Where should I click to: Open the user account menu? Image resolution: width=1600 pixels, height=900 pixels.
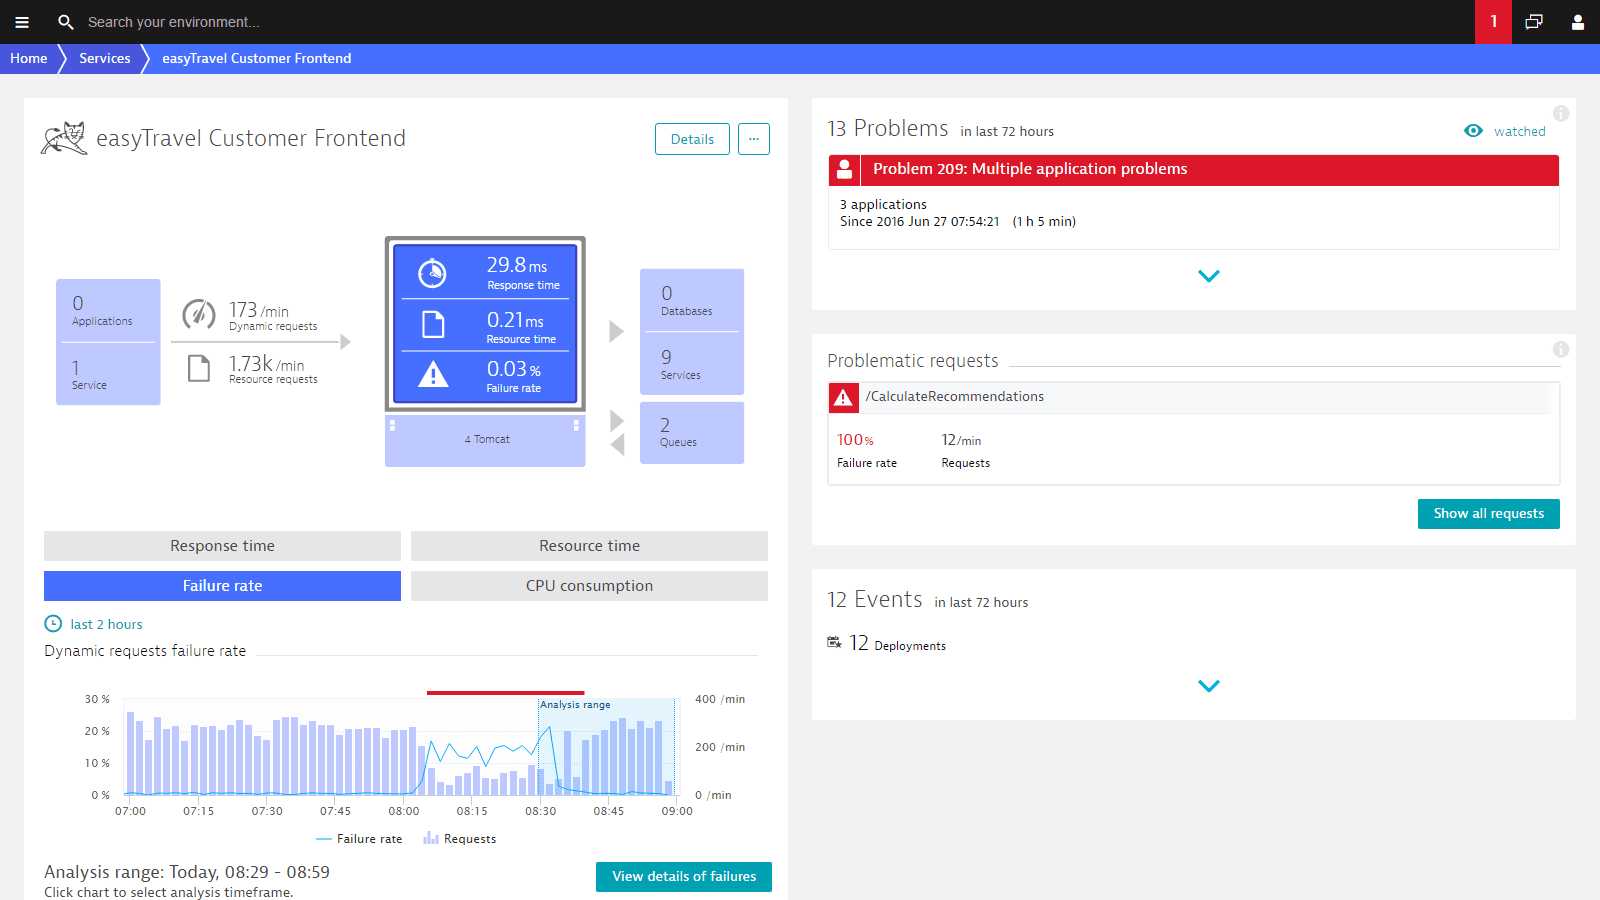1578,22
